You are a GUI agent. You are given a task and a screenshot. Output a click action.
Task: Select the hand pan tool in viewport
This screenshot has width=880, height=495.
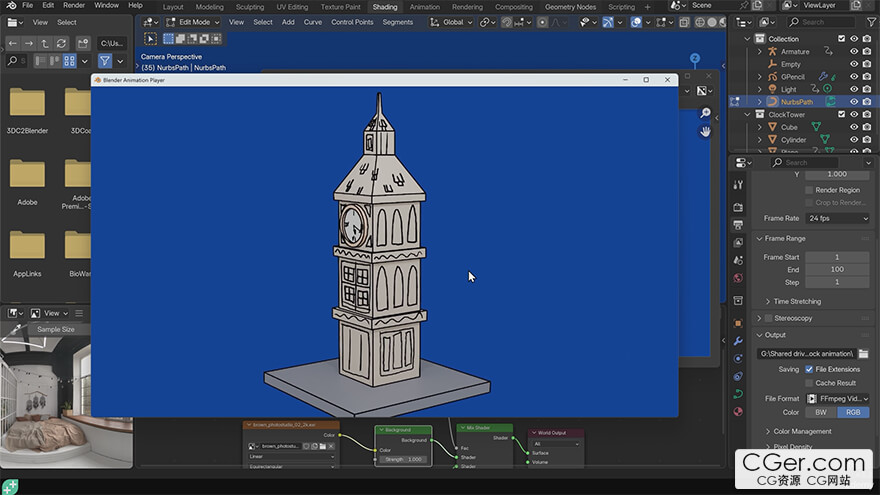(705, 131)
